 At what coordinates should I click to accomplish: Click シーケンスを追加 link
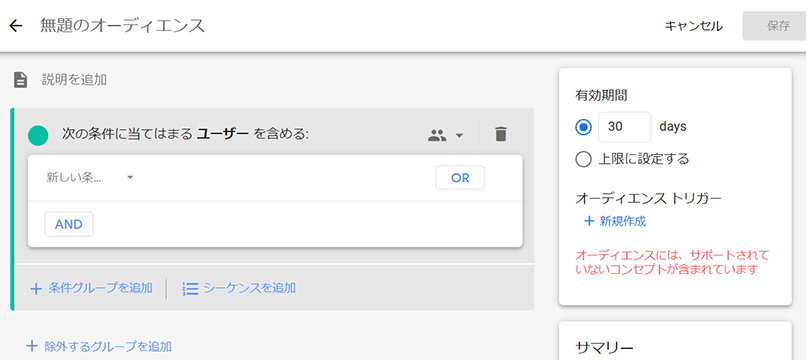[x=239, y=288]
